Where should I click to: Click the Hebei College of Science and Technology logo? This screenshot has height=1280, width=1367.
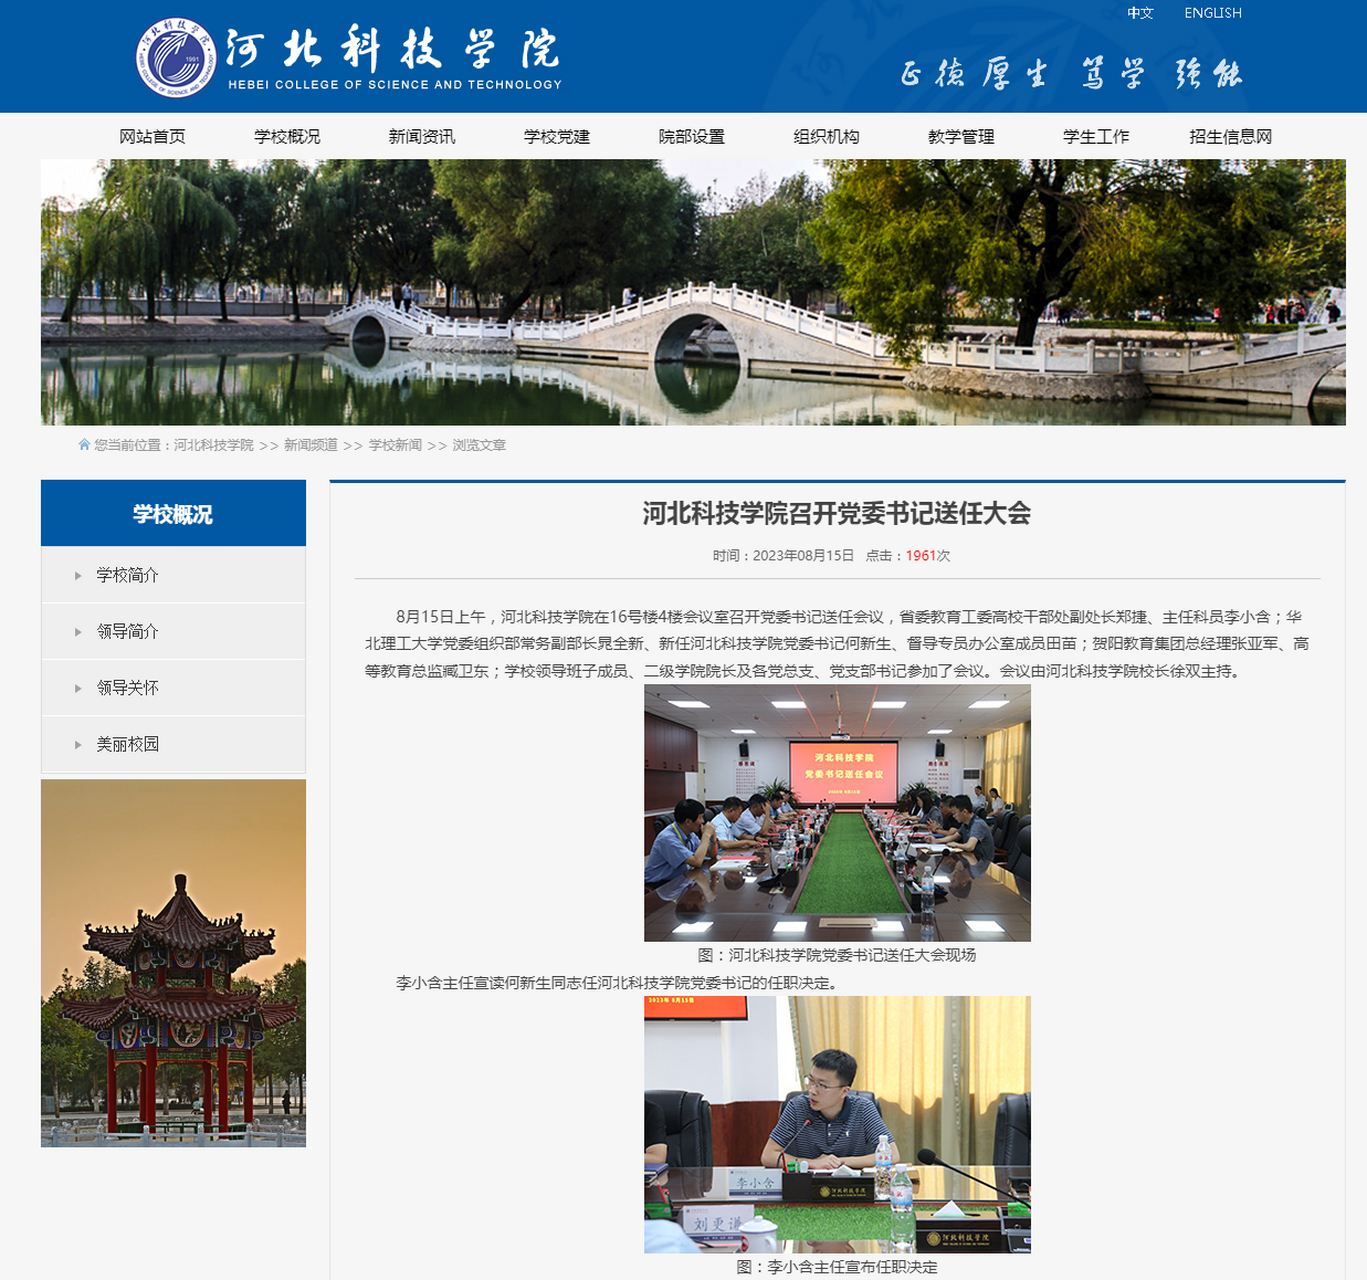click(x=350, y=55)
